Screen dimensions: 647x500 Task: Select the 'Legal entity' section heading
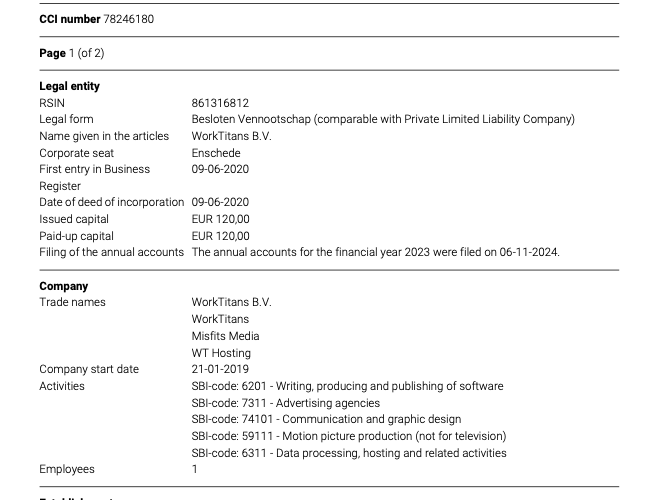coord(69,86)
